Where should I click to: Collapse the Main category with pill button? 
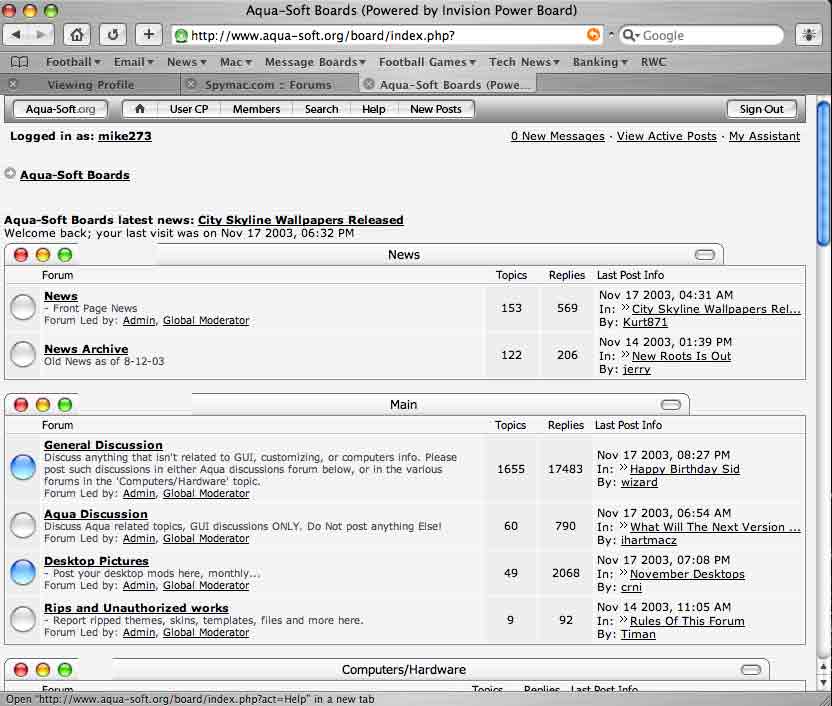[x=671, y=405]
